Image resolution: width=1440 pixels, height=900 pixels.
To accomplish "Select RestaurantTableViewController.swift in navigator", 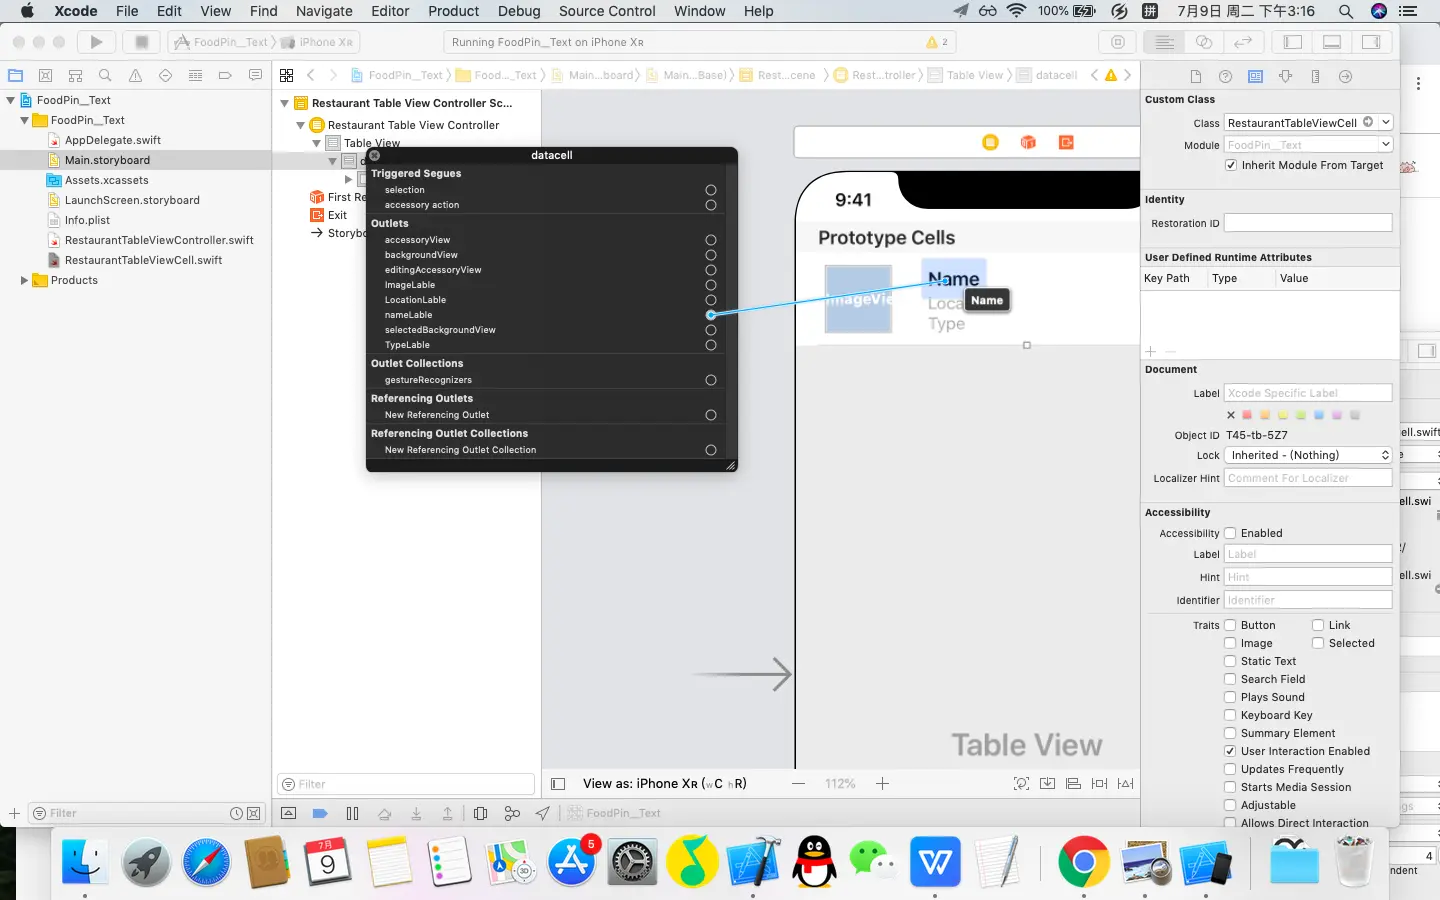I will [159, 240].
